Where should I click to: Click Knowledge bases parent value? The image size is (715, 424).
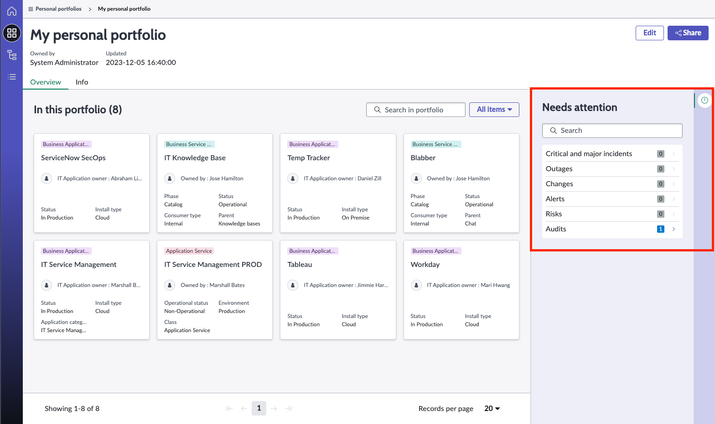point(239,223)
